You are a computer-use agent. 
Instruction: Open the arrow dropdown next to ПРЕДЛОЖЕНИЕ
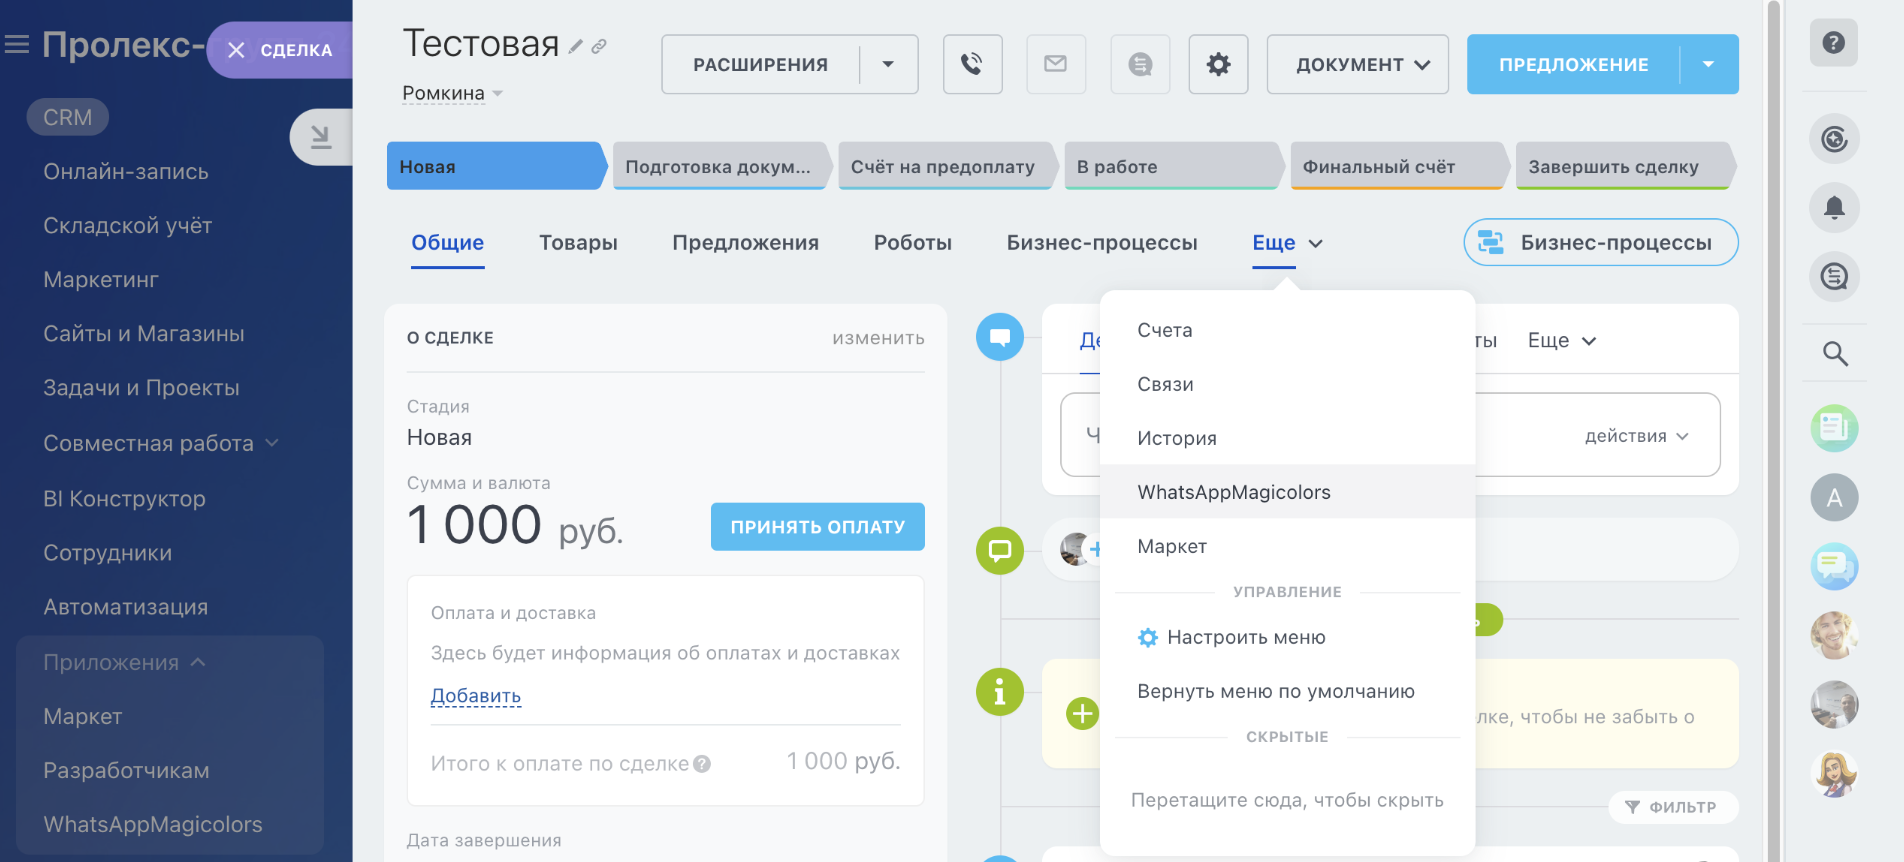click(x=1709, y=65)
